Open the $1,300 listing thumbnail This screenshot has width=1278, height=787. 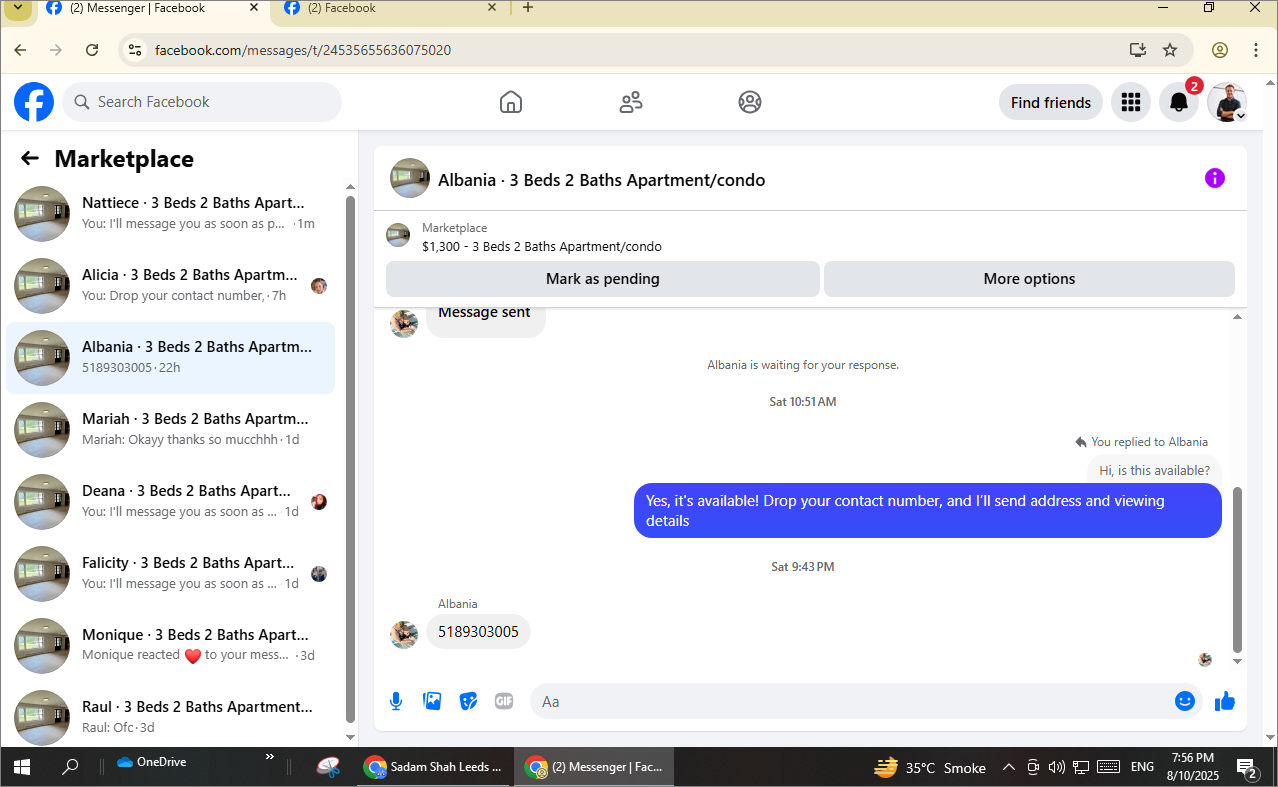click(x=398, y=235)
